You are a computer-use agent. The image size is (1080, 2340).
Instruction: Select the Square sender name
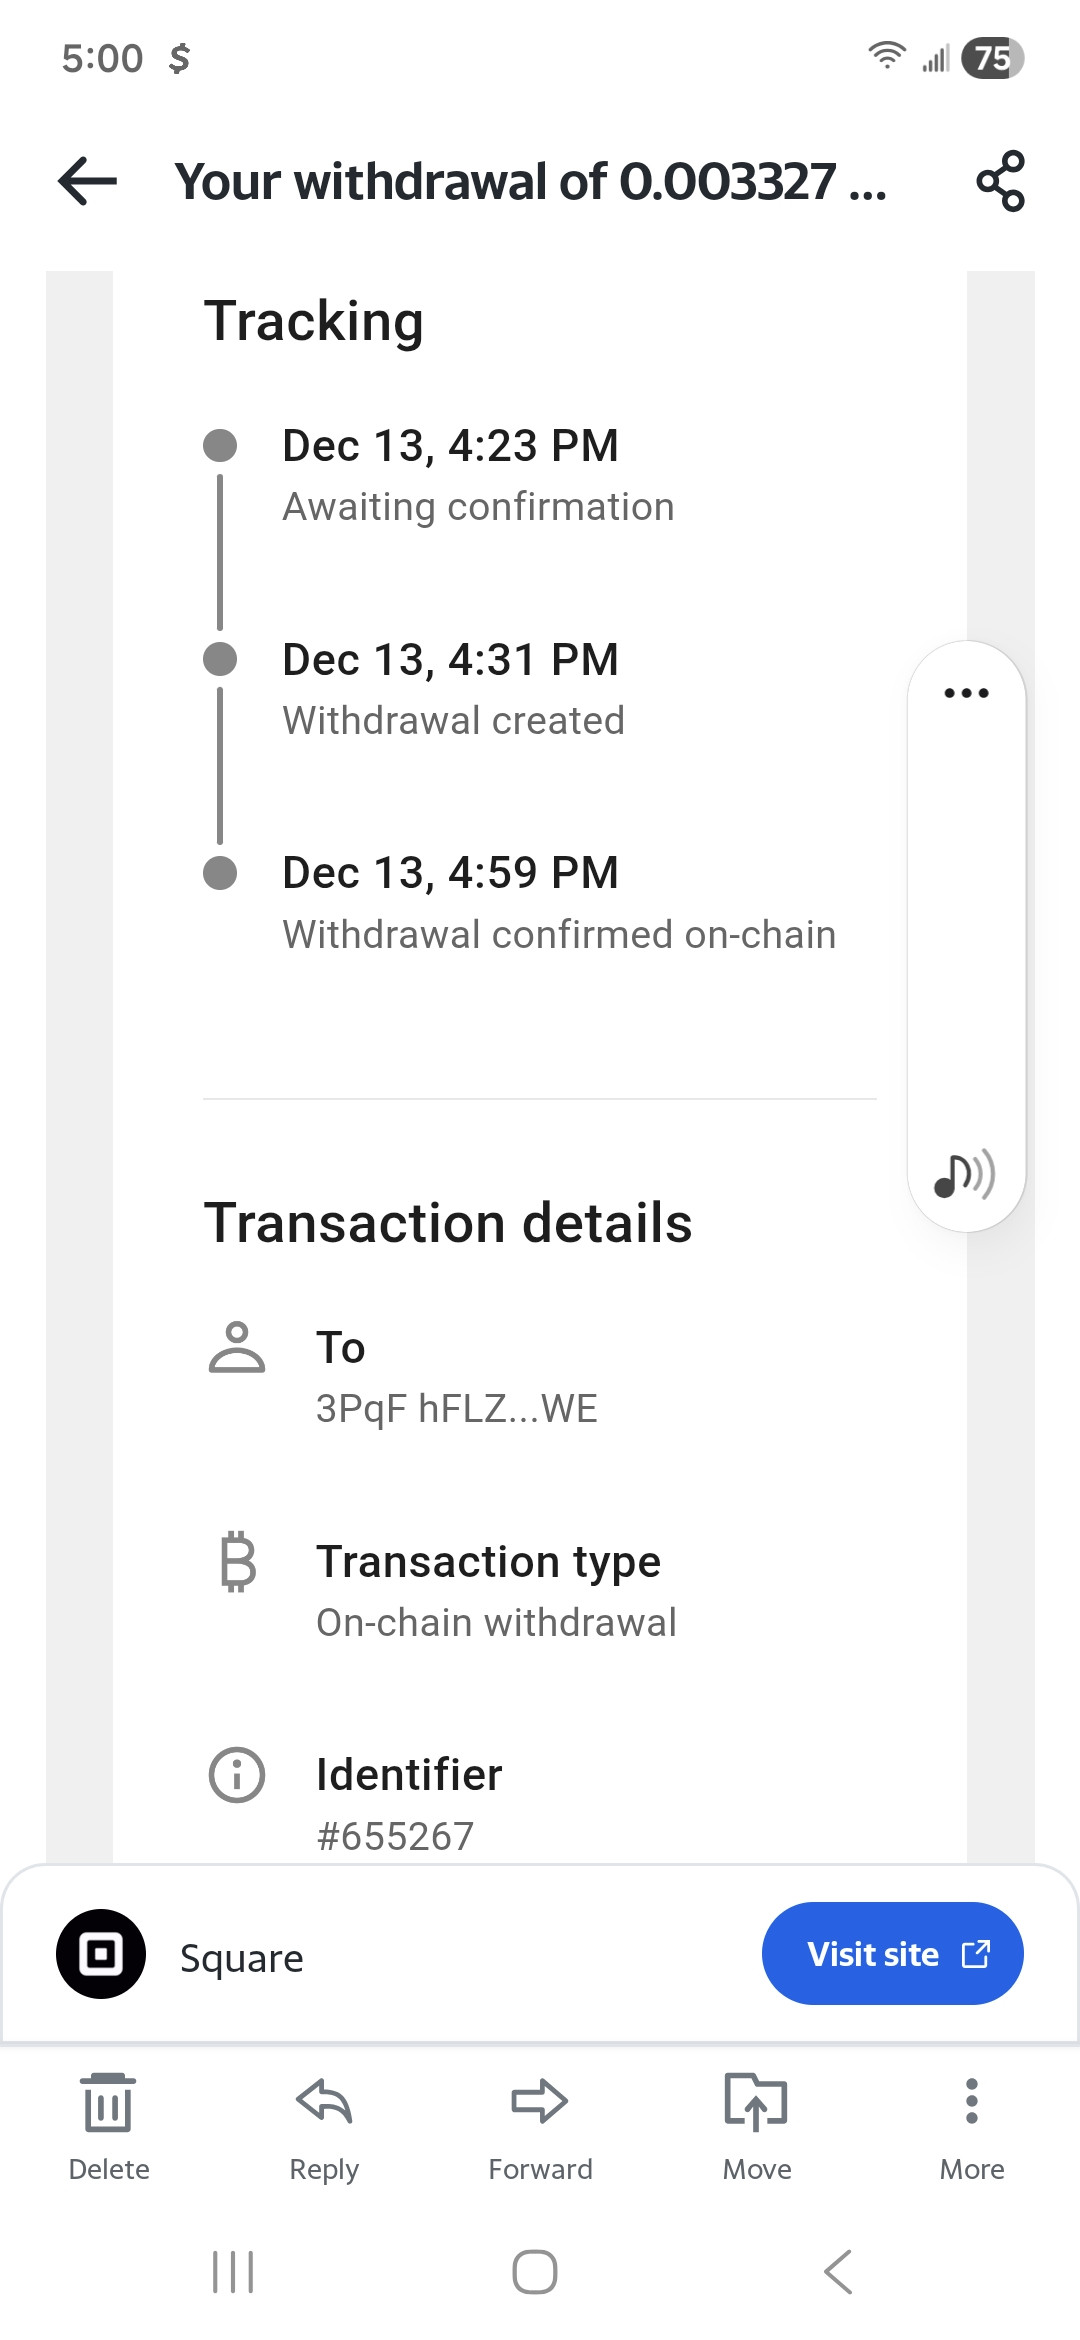pyautogui.click(x=242, y=1958)
